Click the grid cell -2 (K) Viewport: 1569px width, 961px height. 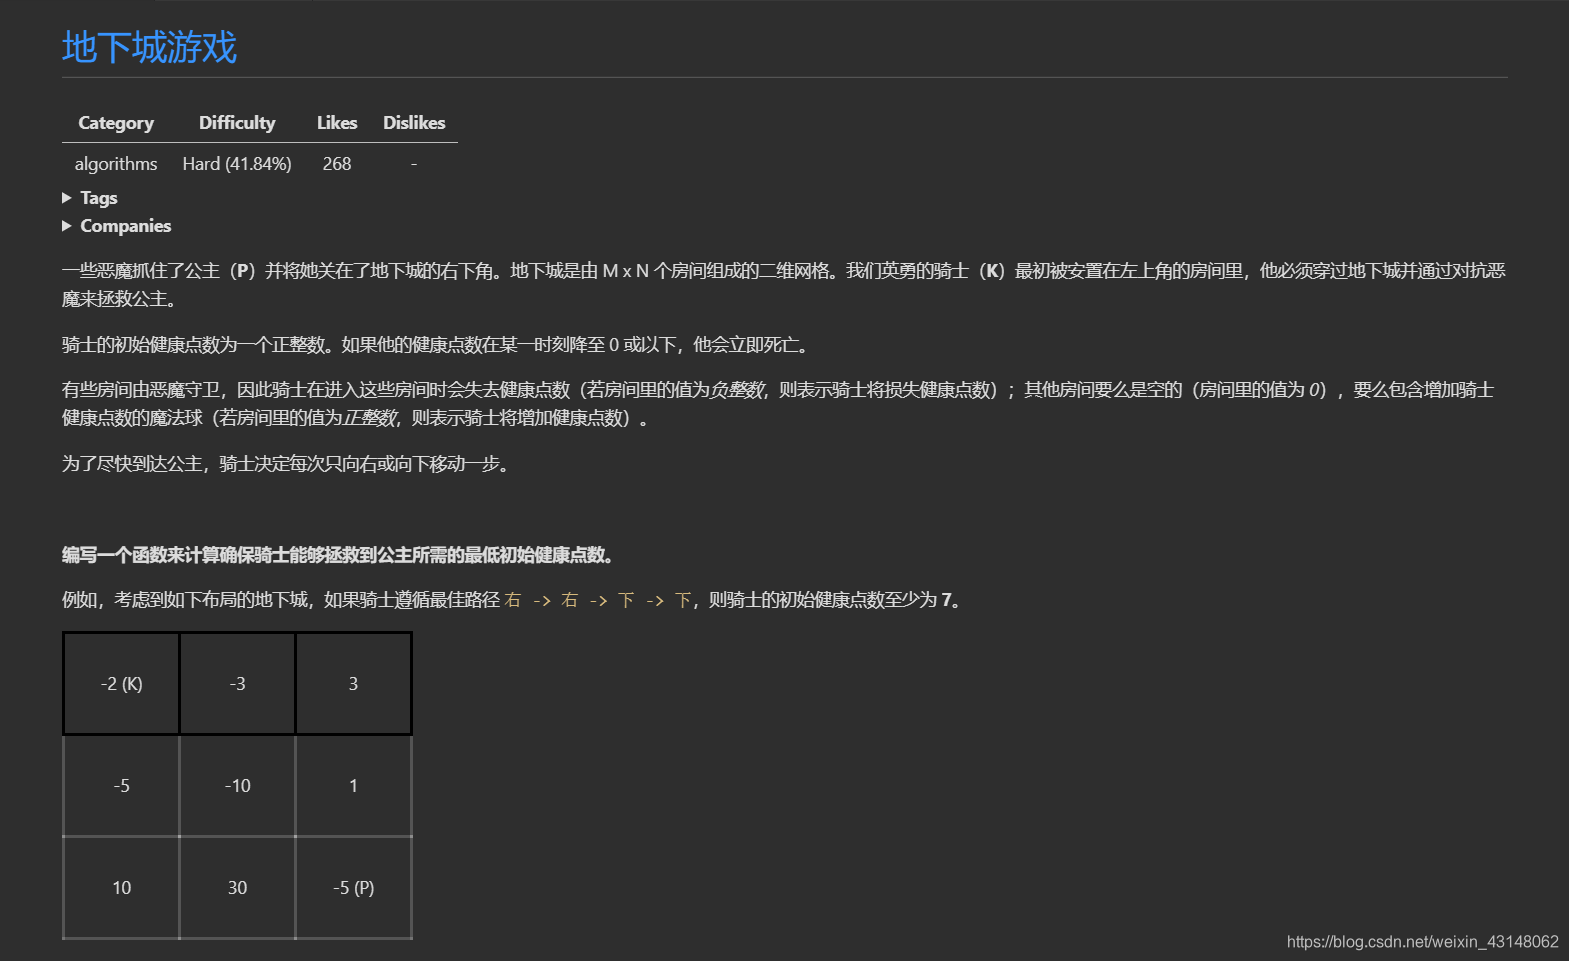[121, 684]
